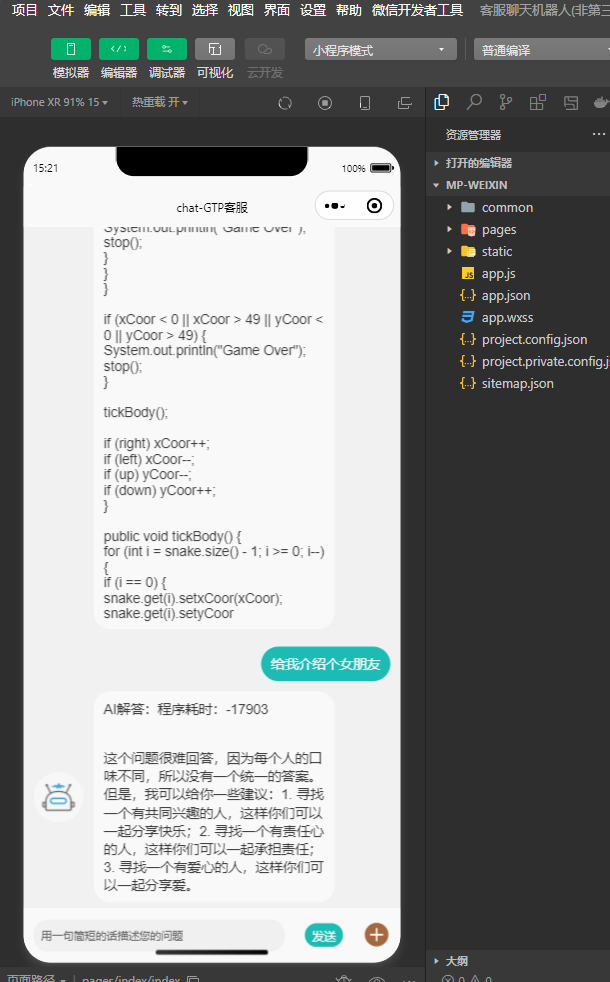
Task: Open the 普通编译 compile mode dropdown
Action: pos(542,49)
